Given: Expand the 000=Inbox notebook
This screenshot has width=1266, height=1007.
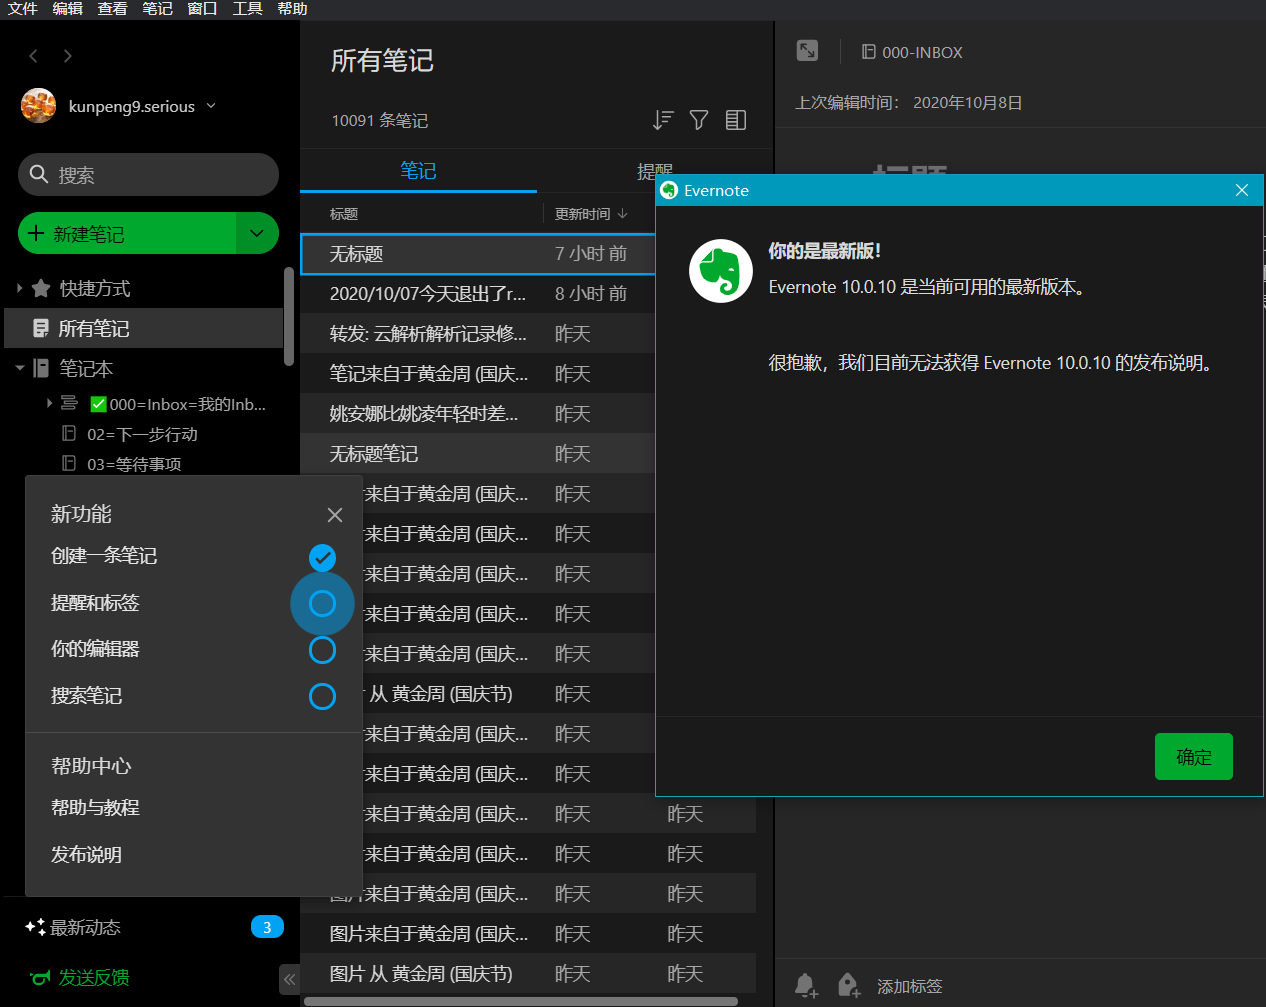Looking at the screenshot, I should (49, 404).
